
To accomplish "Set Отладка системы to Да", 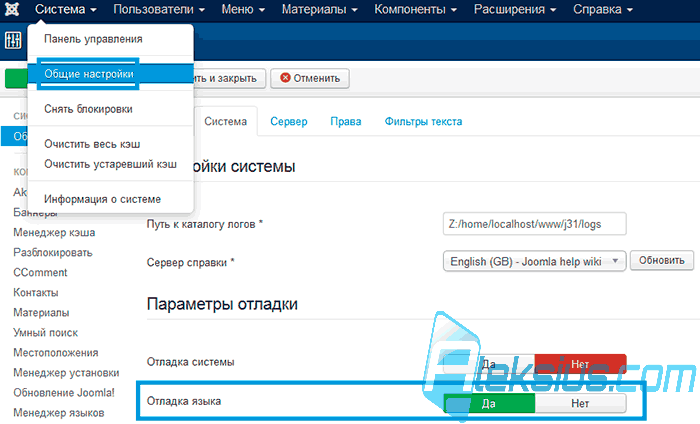I will pyautogui.click(x=489, y=364).
